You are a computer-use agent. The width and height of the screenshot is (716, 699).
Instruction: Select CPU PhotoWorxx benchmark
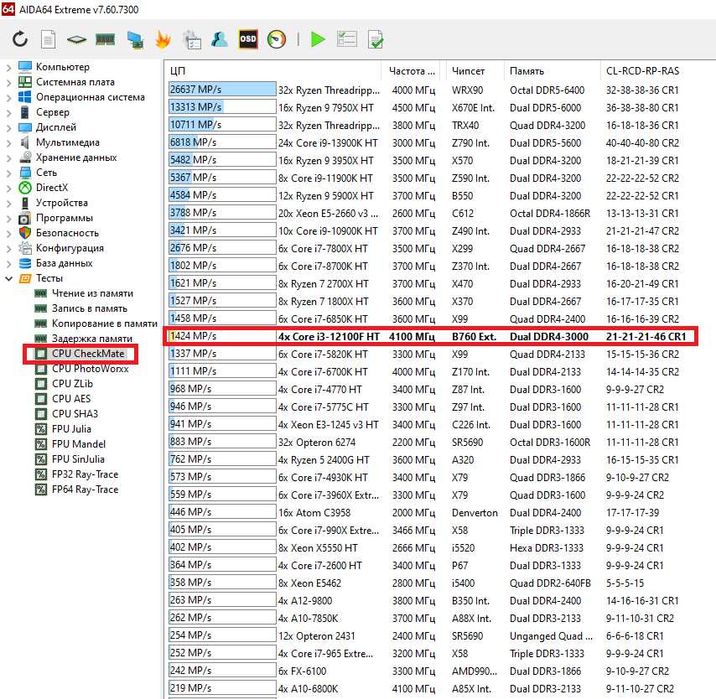(90, 368)
